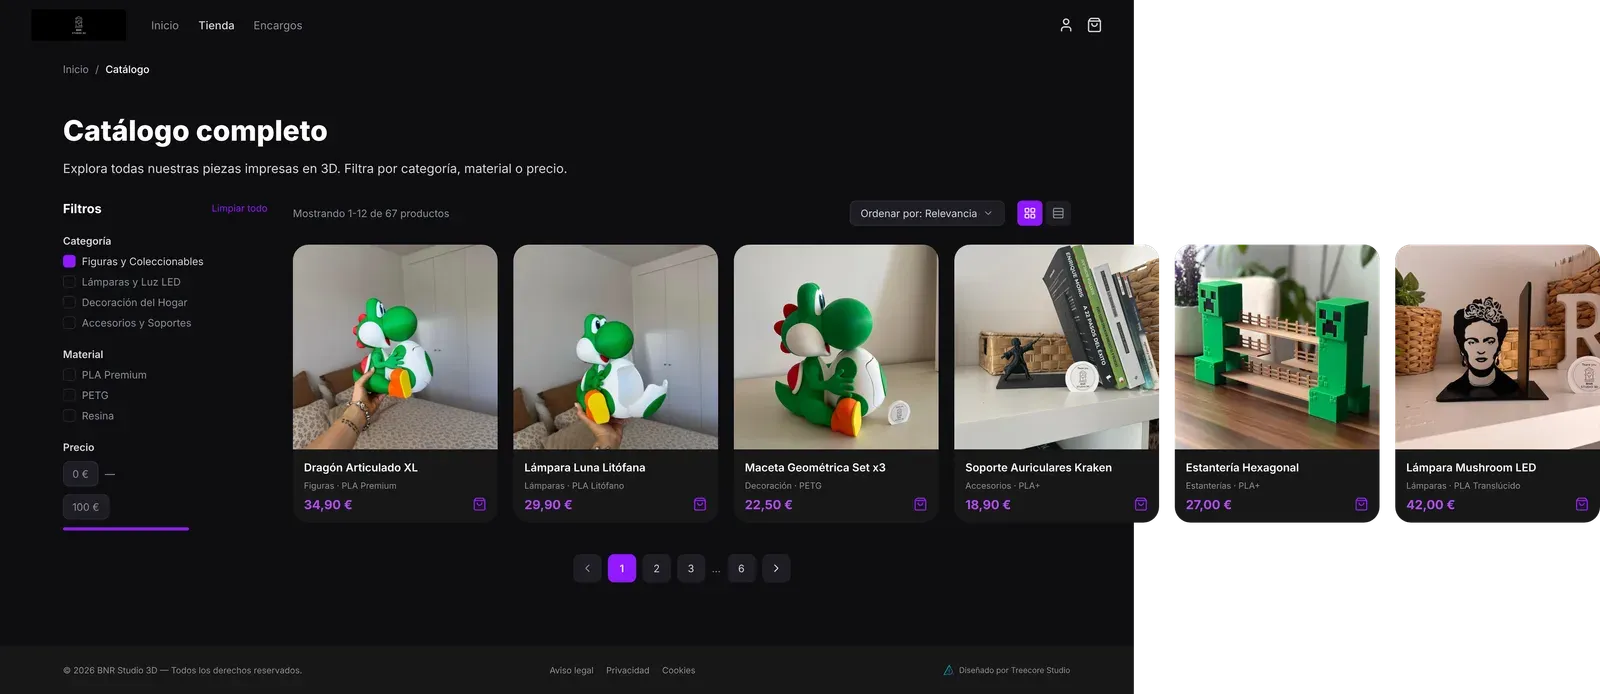Screen dimensions: 1600x694
Task: Open the Encargos menu item
Action: (x=277, y=25)
